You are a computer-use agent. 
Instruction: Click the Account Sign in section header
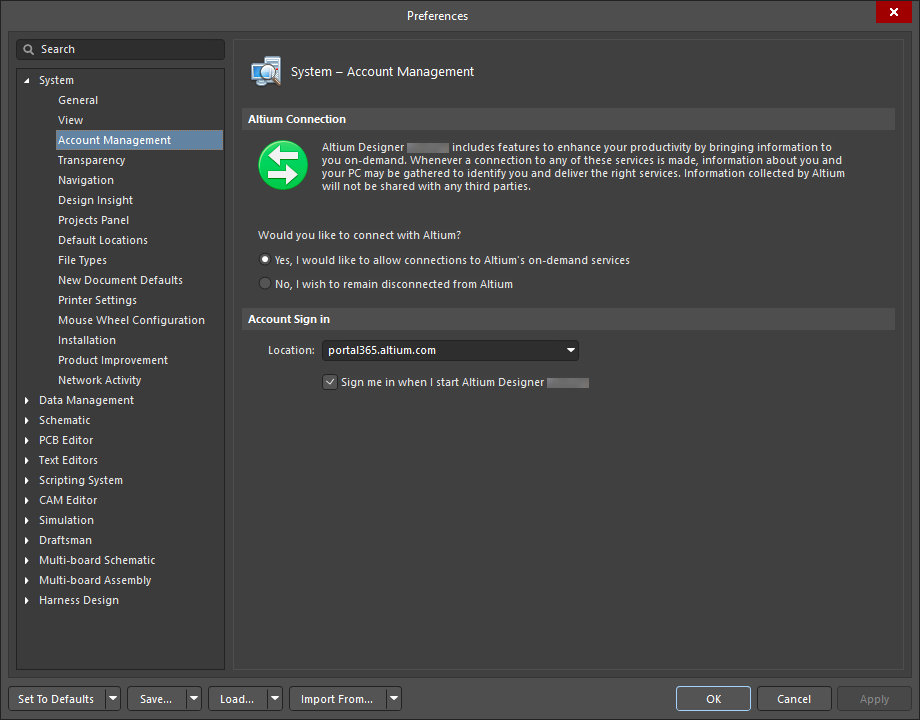click(x=568, y=319)
